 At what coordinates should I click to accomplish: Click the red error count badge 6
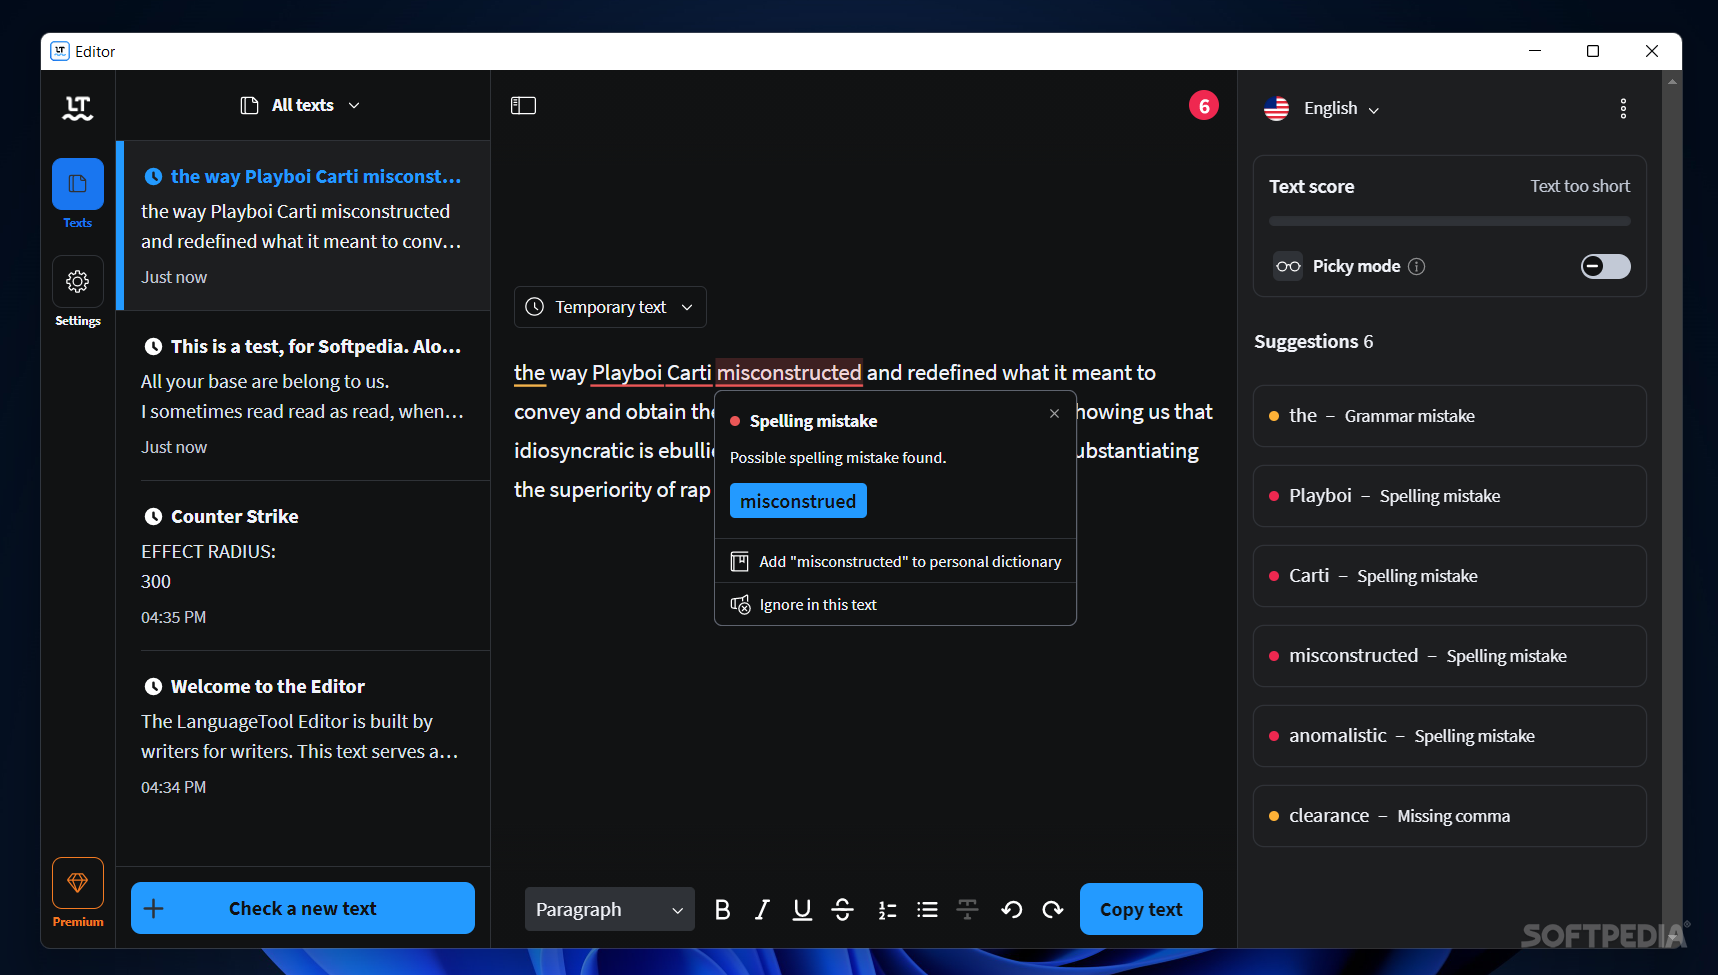pos(1204,106)
